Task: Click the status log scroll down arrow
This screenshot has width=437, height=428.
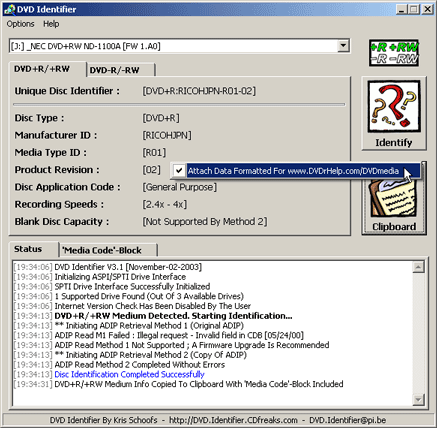Action: click(418, 399)
